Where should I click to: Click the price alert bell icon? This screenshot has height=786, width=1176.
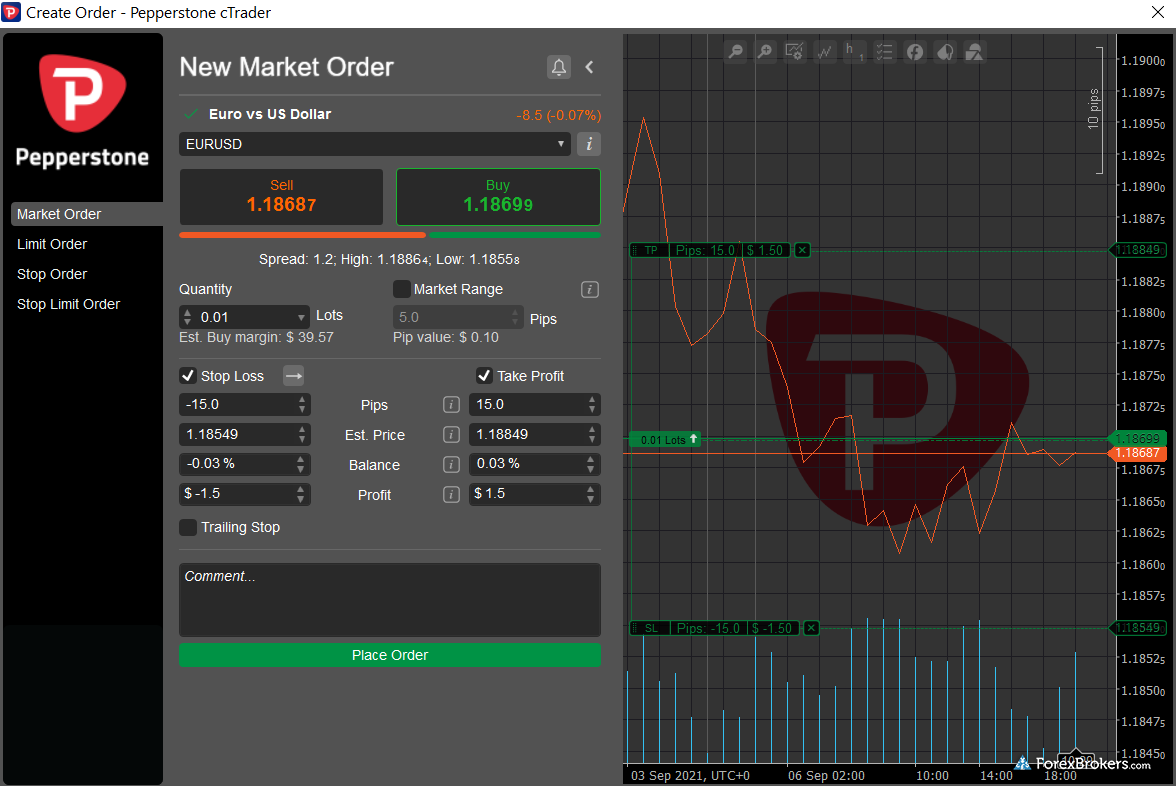[559, 68]
